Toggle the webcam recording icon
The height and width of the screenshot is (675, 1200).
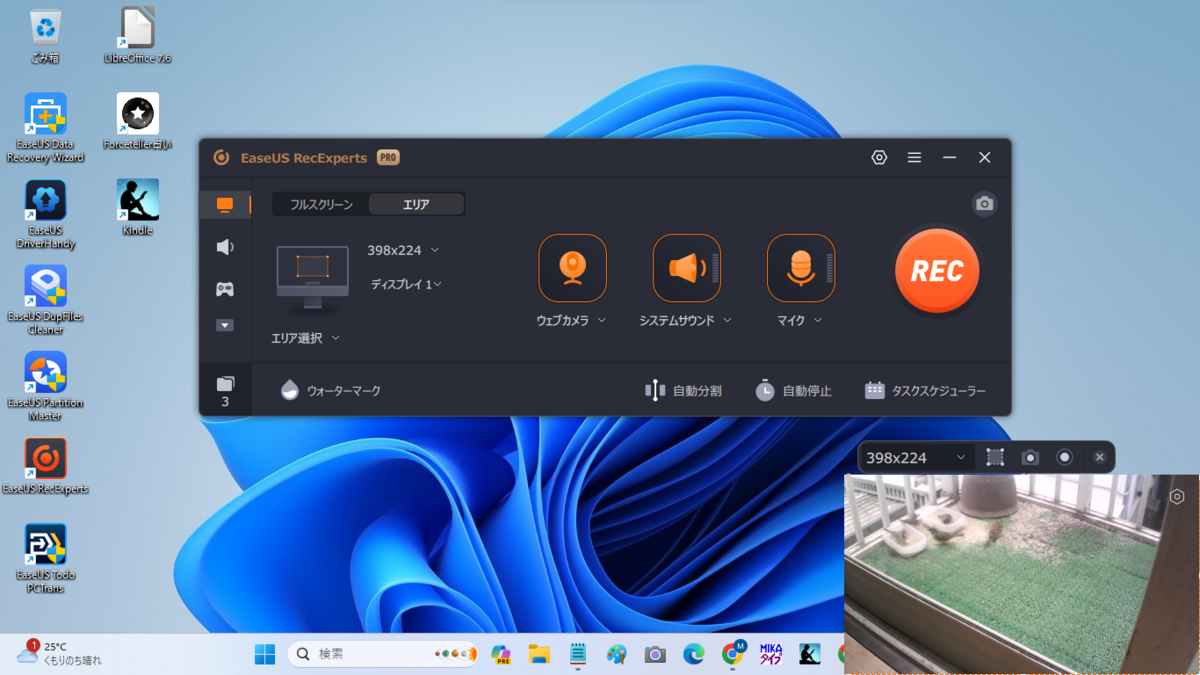pyautogui.click(x=572, y=268)
